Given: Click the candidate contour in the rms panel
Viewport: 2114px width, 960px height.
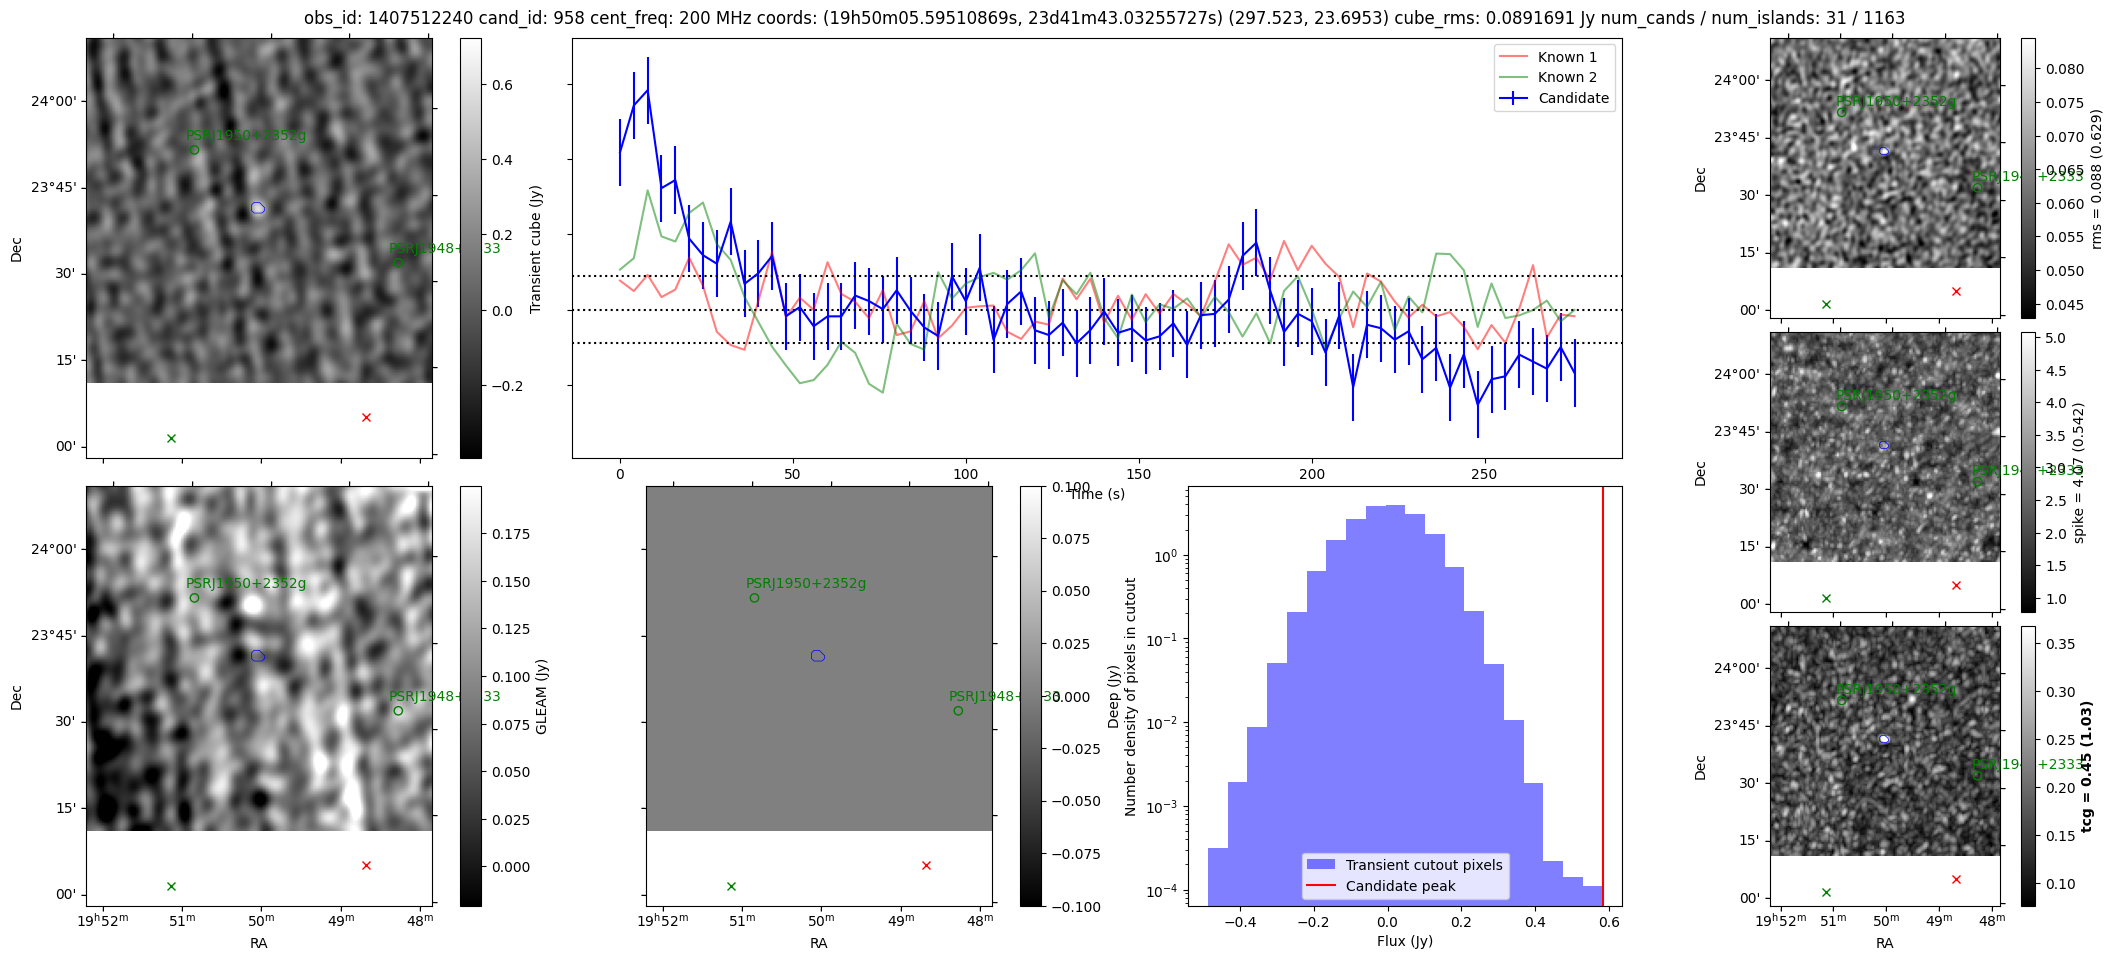Looking at the screenshot, I should [1884, 152].
